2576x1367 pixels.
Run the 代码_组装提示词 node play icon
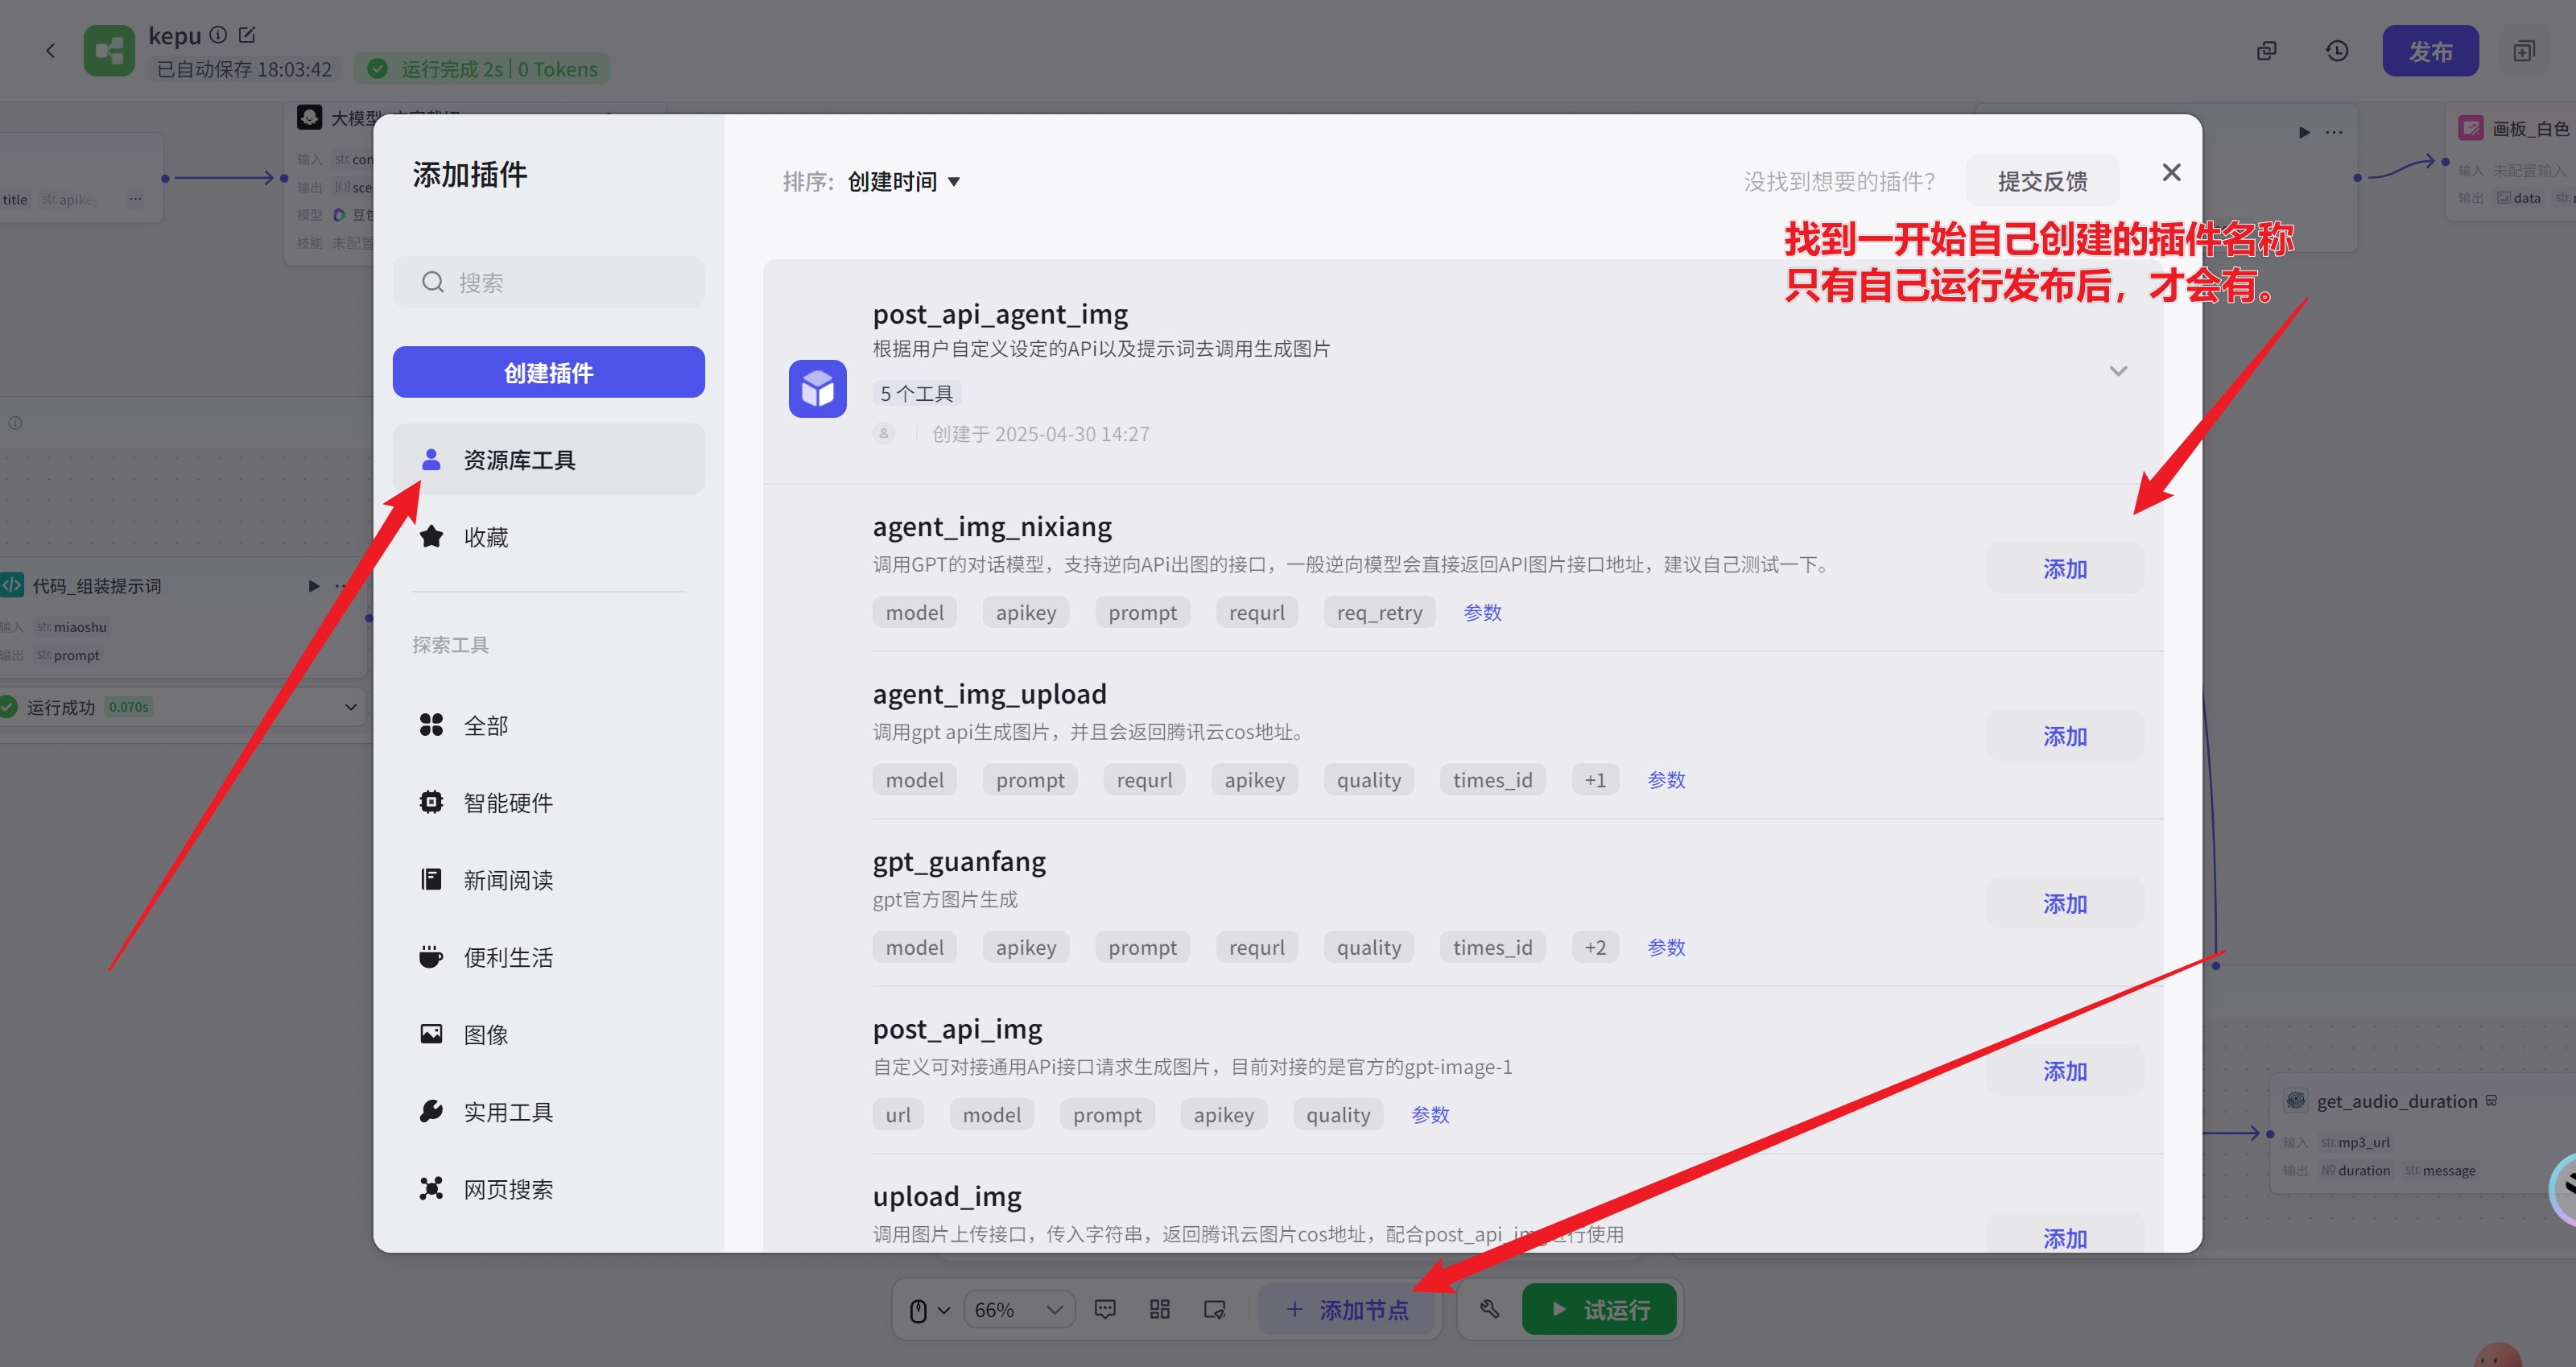point(313,585)
